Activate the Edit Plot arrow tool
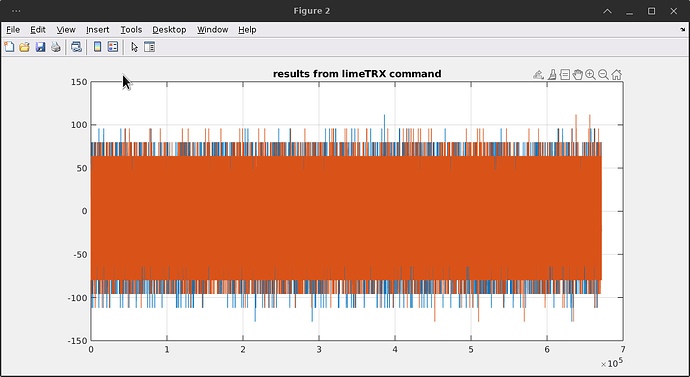 [135, 47]
